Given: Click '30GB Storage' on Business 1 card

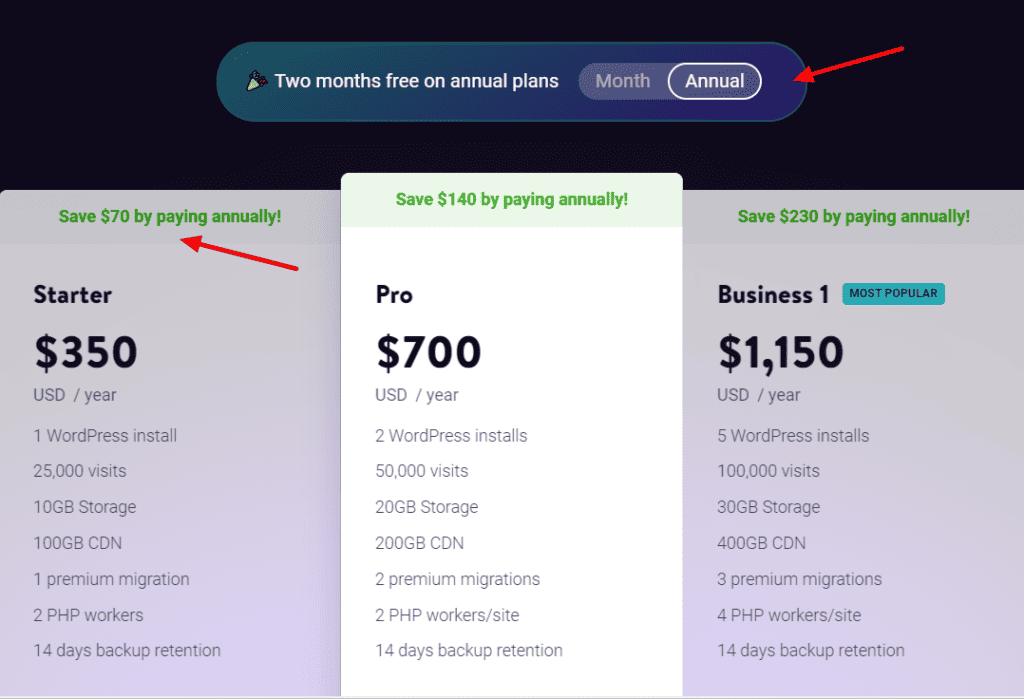Looking at the screenshot, I should (768, 506).
